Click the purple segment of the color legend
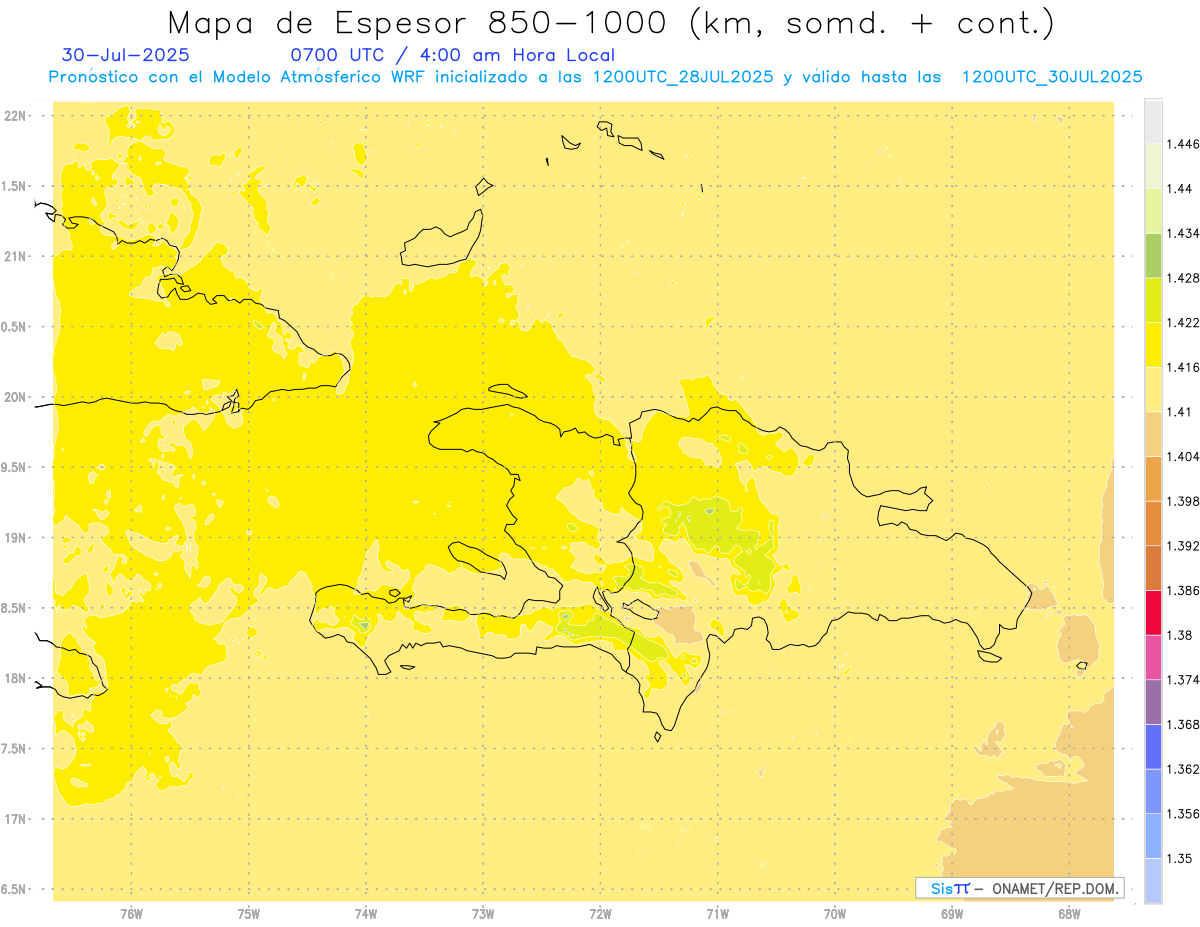Screen dimensions: 1200x927 pyautogui.click(x=1153, y=701)
